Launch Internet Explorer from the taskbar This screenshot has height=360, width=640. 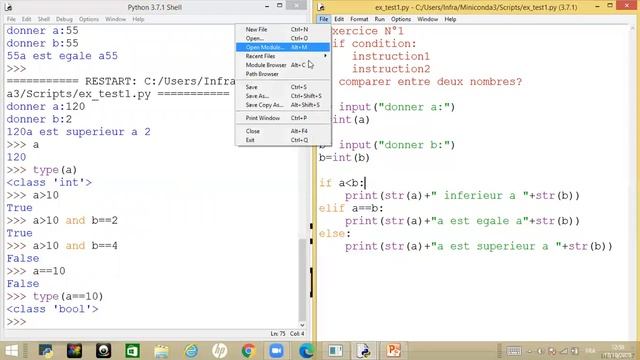(191, 351)
